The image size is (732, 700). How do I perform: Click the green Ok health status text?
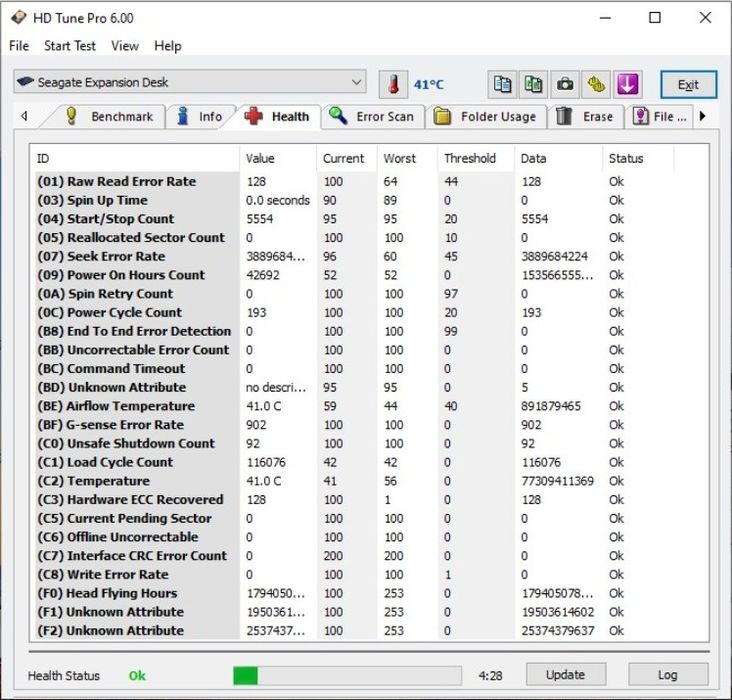(137, 676)
